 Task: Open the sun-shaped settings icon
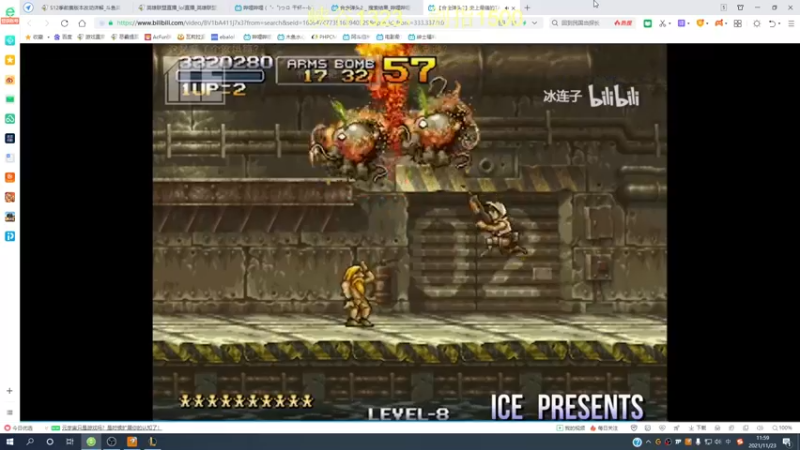point(757,23)
